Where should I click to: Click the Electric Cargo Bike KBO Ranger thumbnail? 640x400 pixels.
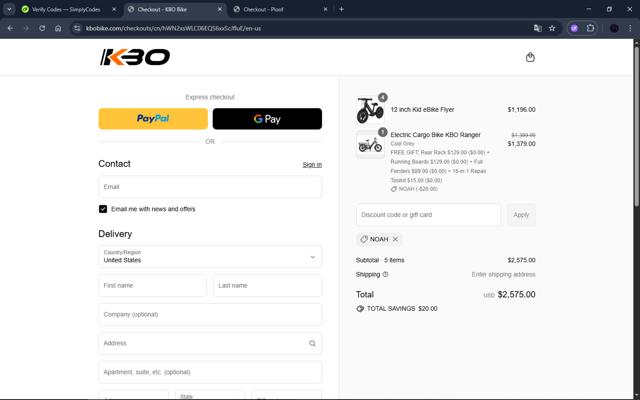[x=370, y=144]
